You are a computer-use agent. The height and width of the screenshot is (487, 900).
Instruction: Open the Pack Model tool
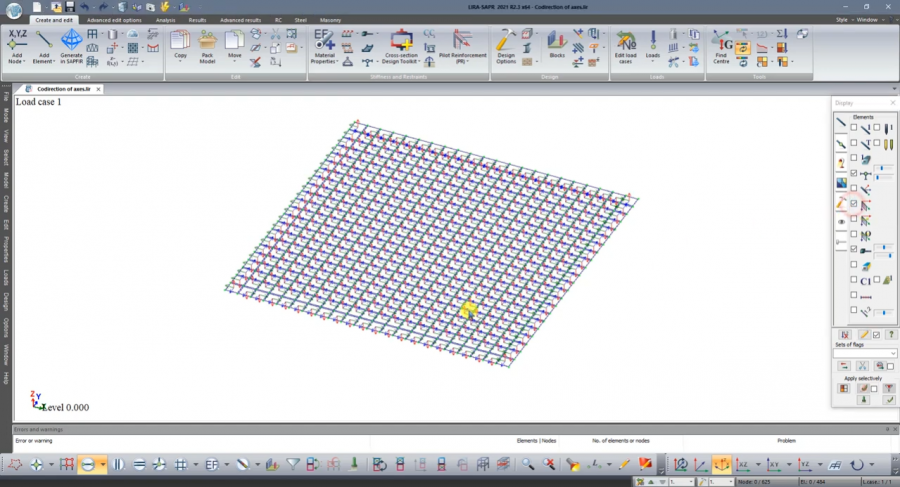tap(207, 45)
